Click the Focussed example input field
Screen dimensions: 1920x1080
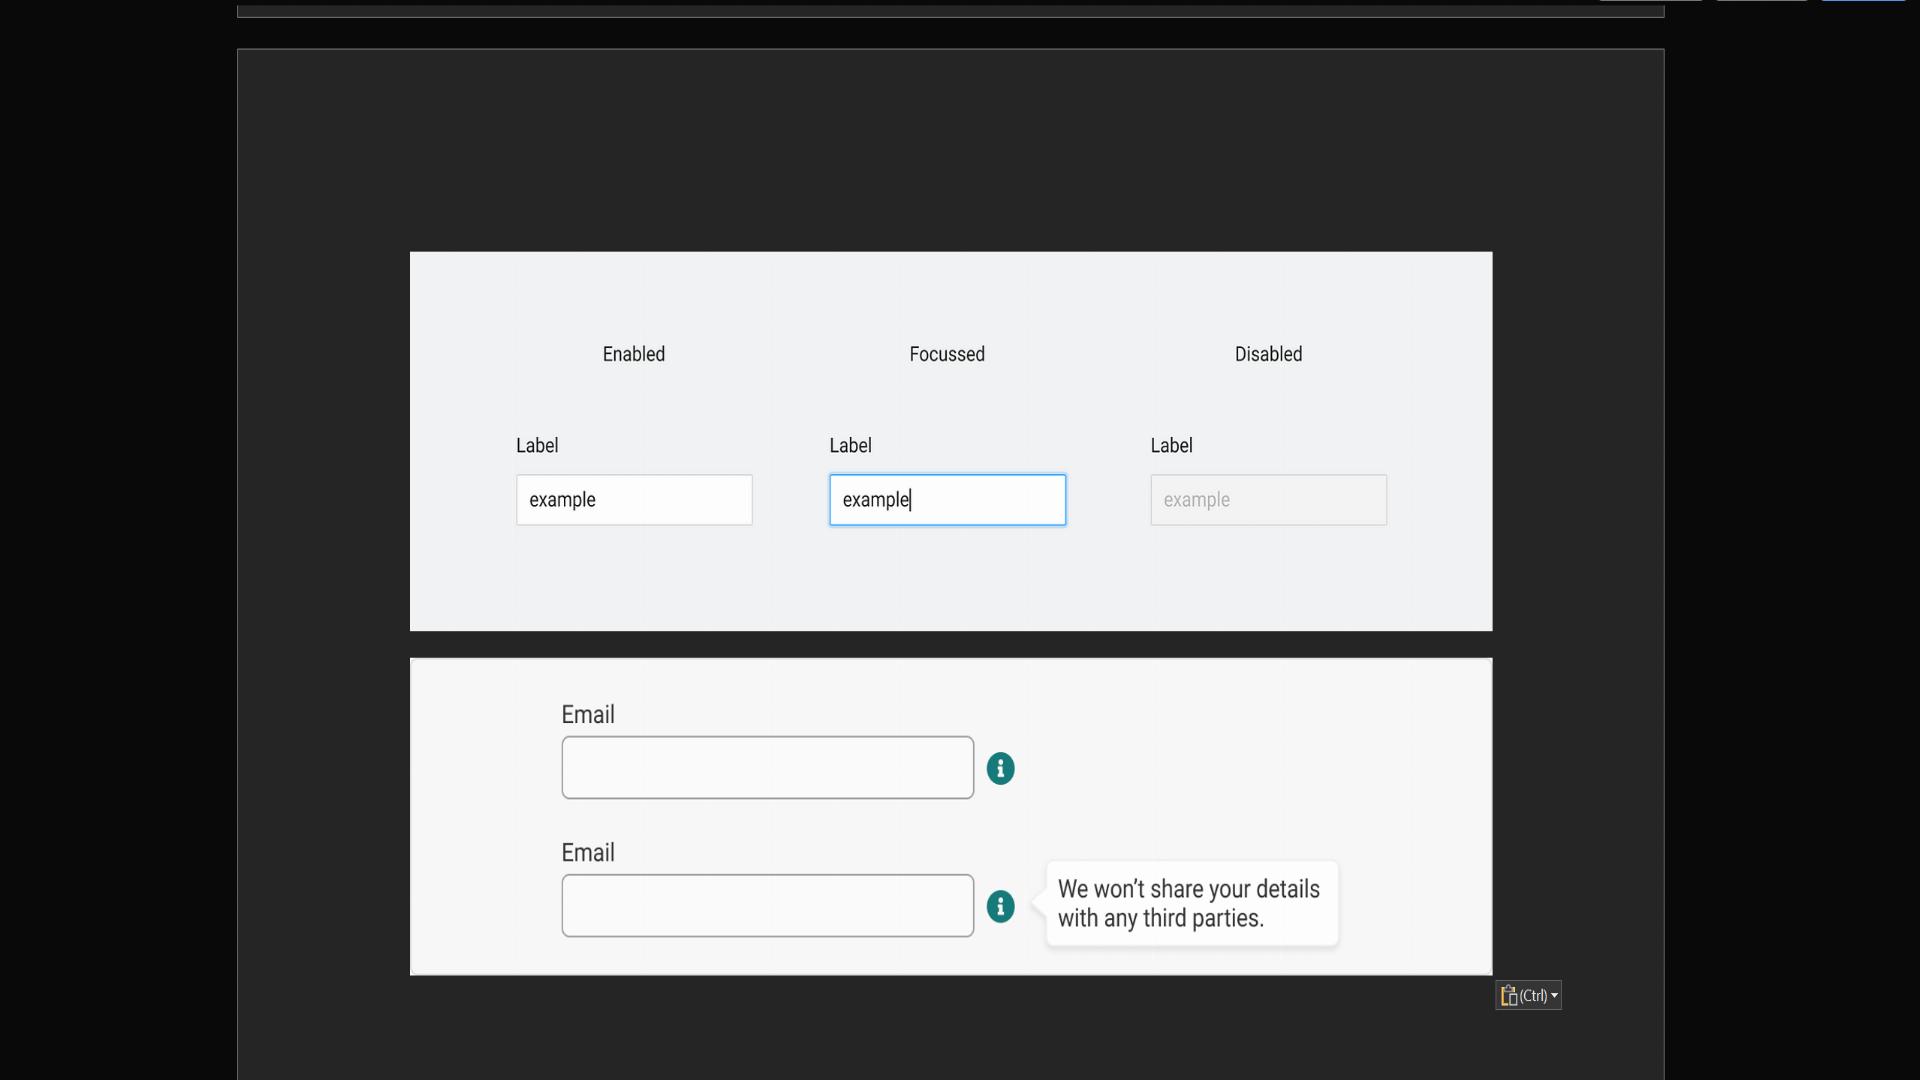[947, 500]
